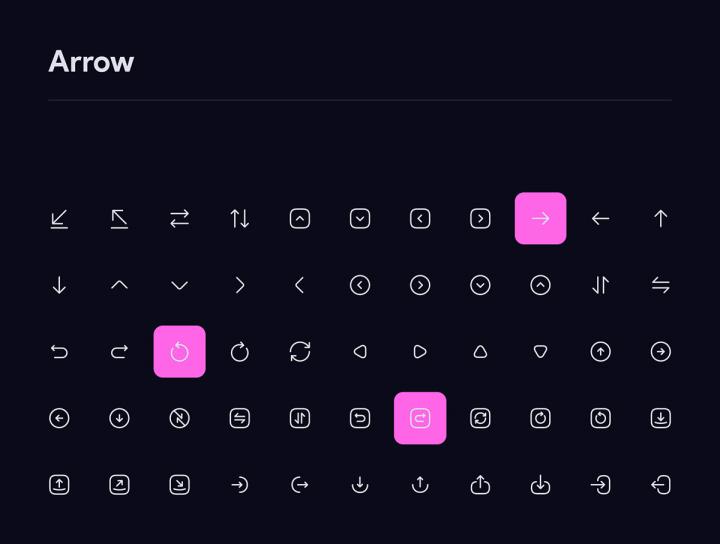Select the filled-outline triangle pointing right

click(x=420, y=352)
